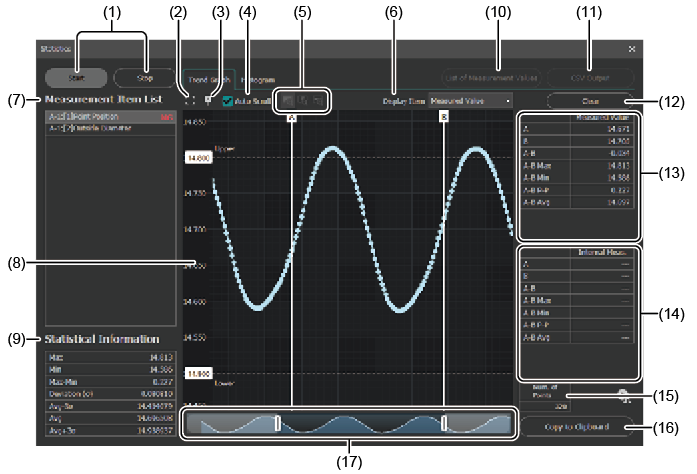Click the middle icon in cursor tool group
The height and width of the screenshot is (474, 697).
(x=304, y=100)
